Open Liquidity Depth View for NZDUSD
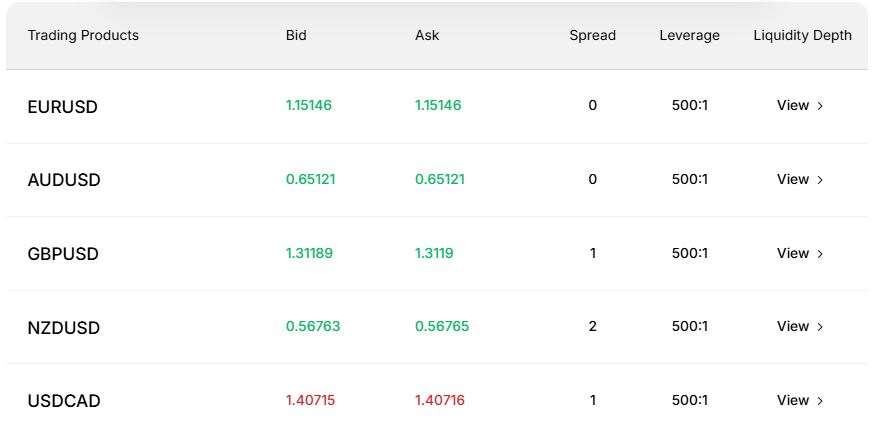 click(800, 326)
